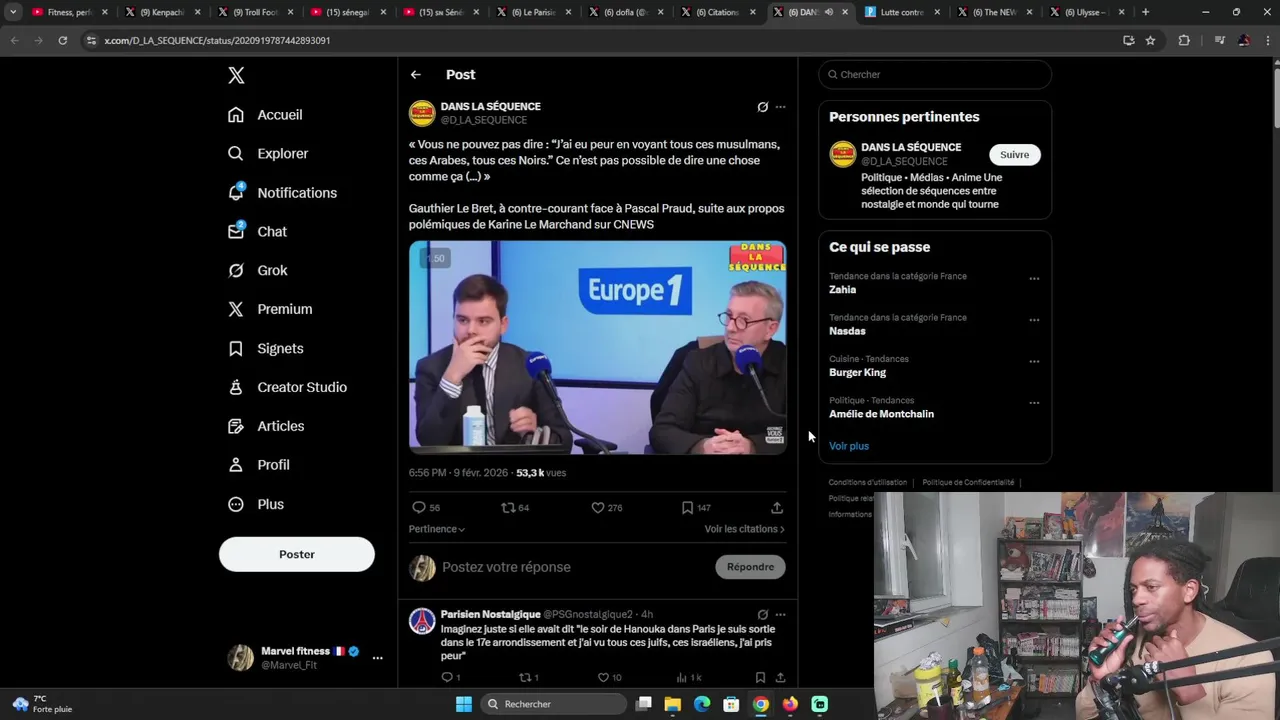The image size is (1280, 720).
Task: Click Grok icon on Parisien Nostalgique reply
Action: [x=762, y=615]
